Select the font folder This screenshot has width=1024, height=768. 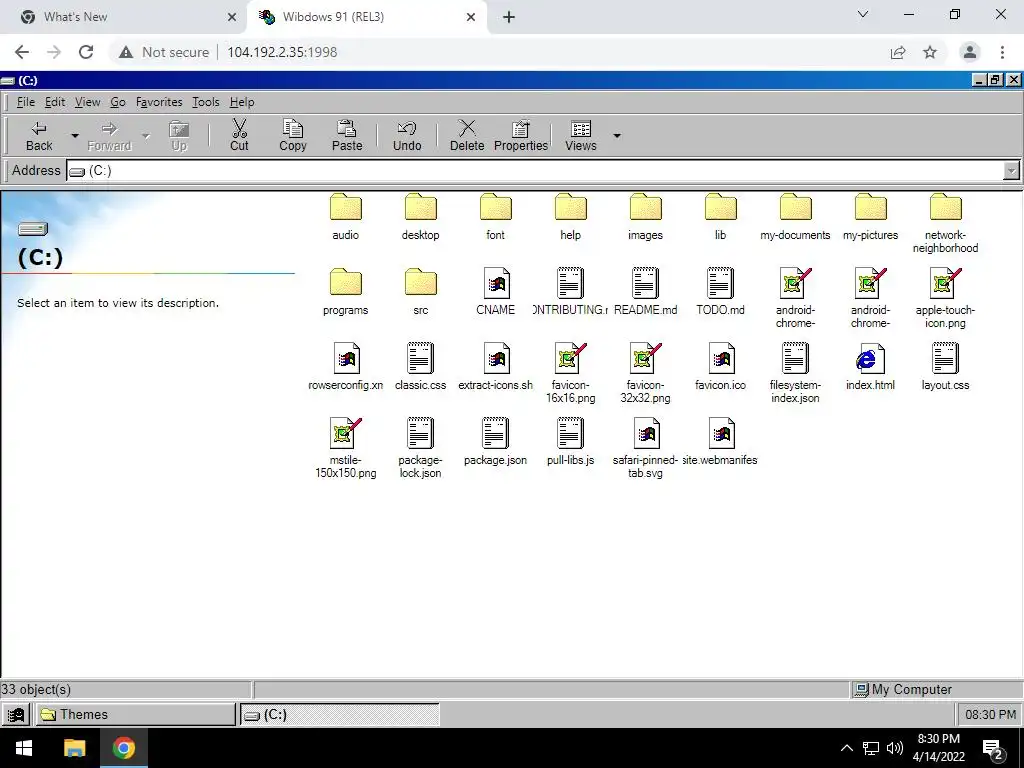[x=496, y=217]
